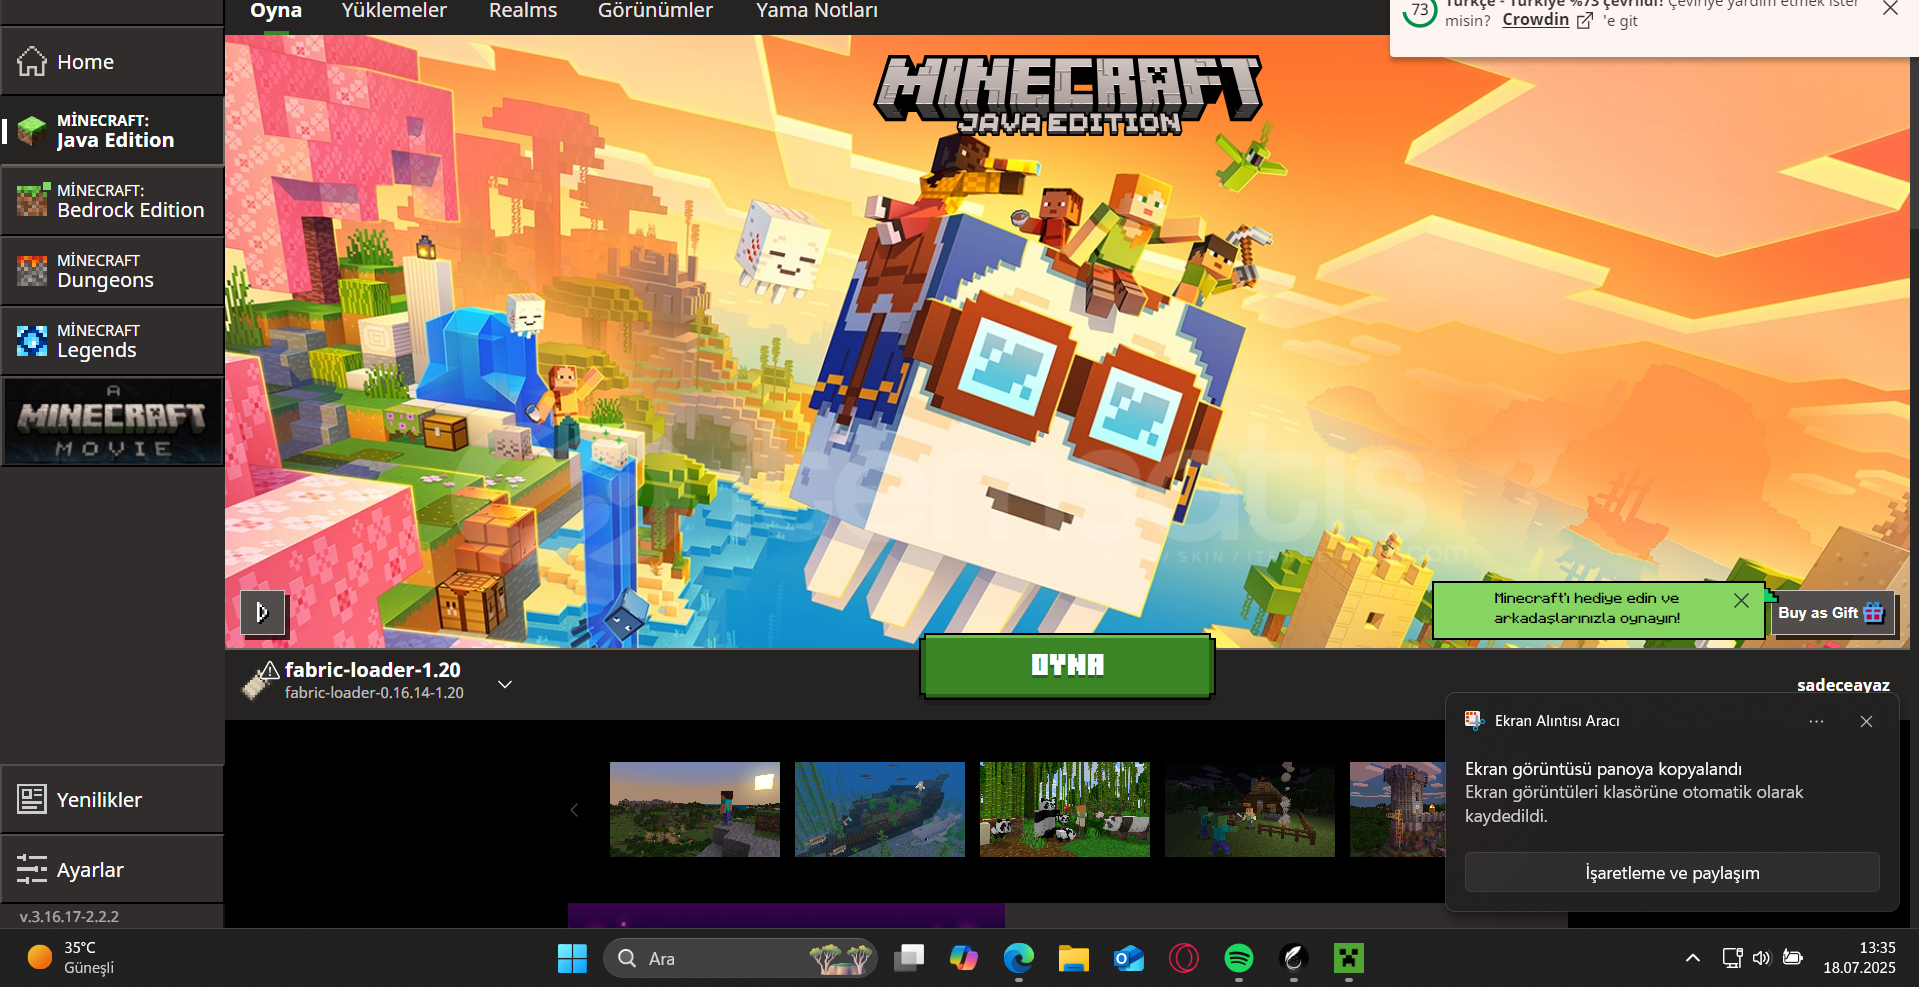Click the Buy as Gift button

[1831, 613]
